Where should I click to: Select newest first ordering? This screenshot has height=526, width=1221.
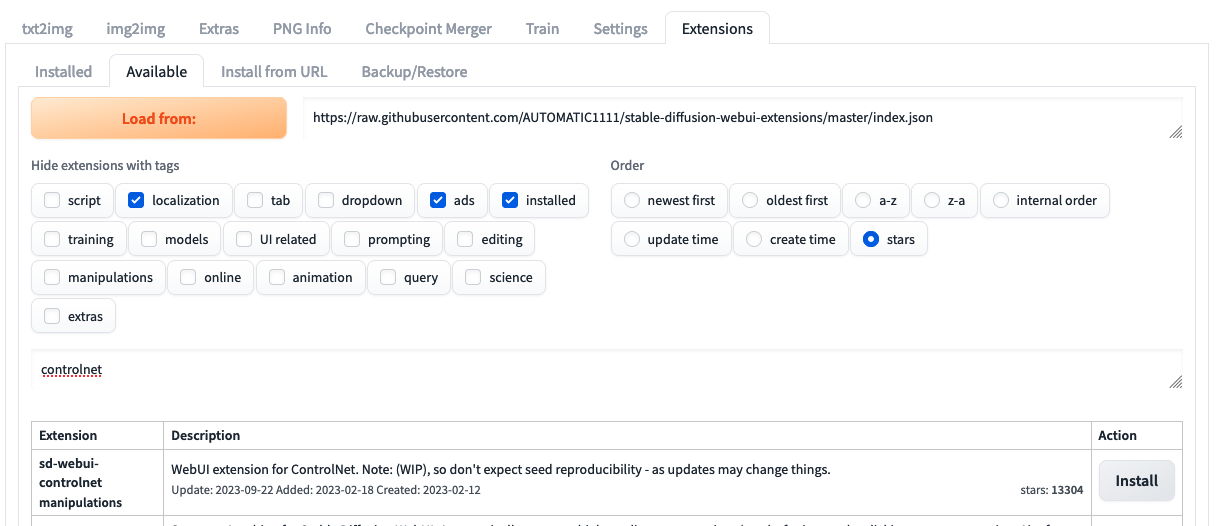[x=632, y=200]
